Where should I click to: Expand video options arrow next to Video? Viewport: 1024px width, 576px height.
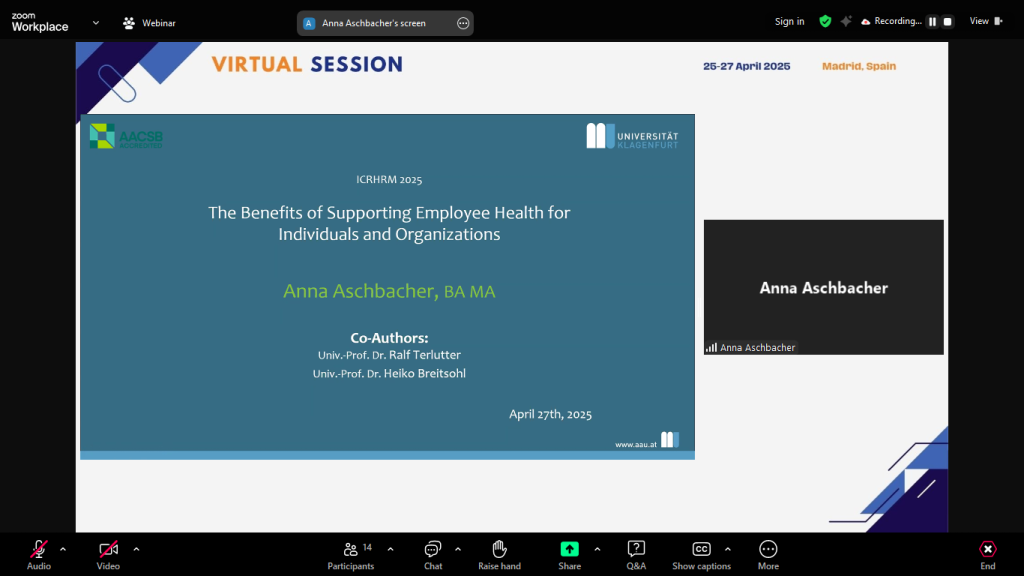(x=136, y=549)
